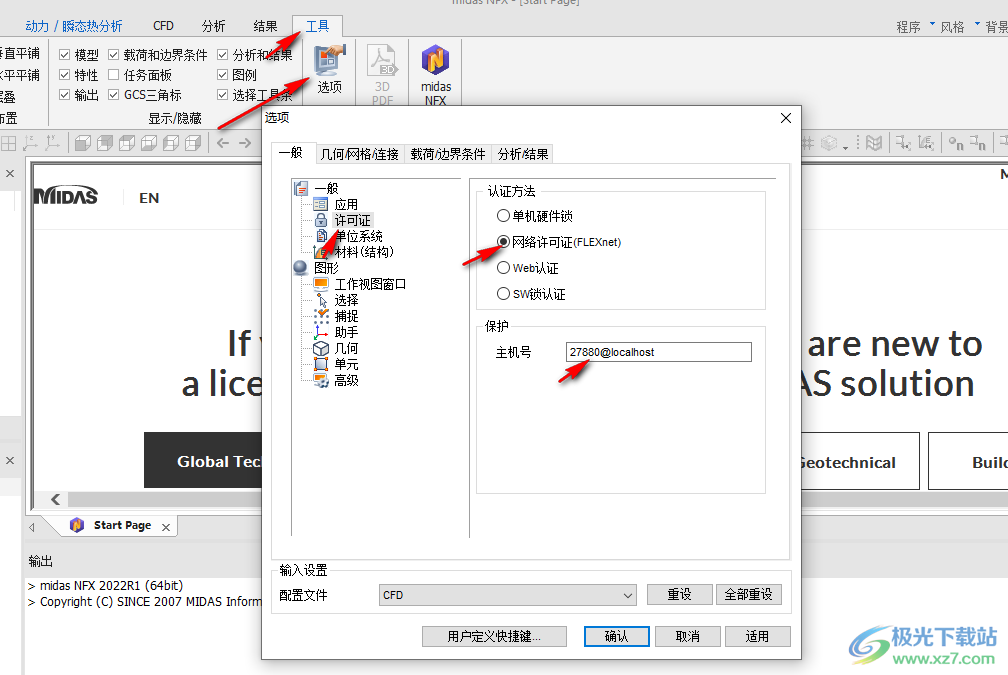The image size is (1008, 675).
Task: Select 高级 in the options tree
Action: (346, 380)
